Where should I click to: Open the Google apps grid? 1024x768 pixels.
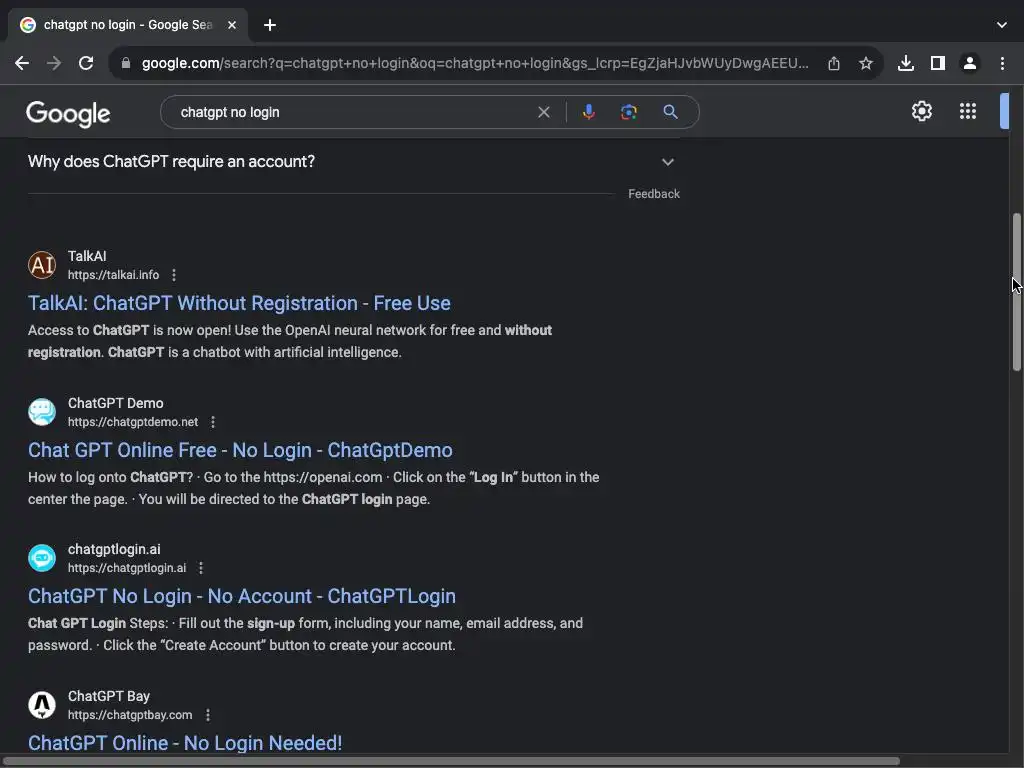click(968, 111)
